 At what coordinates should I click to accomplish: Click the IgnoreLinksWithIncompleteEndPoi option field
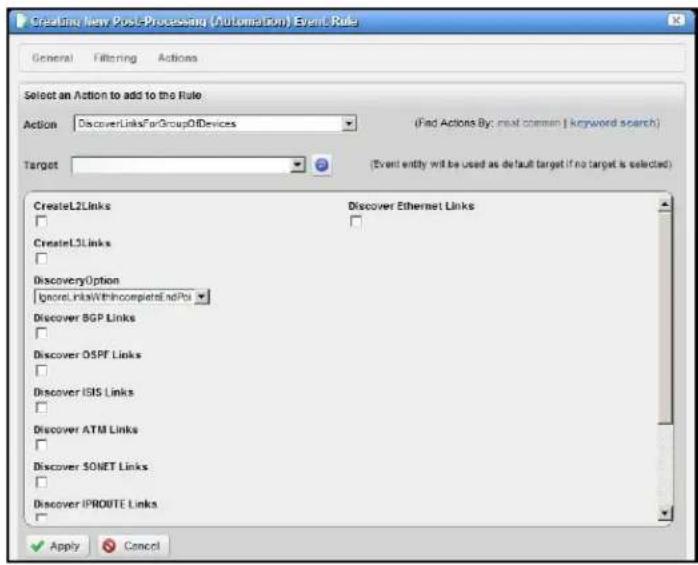tap(122, 297)
